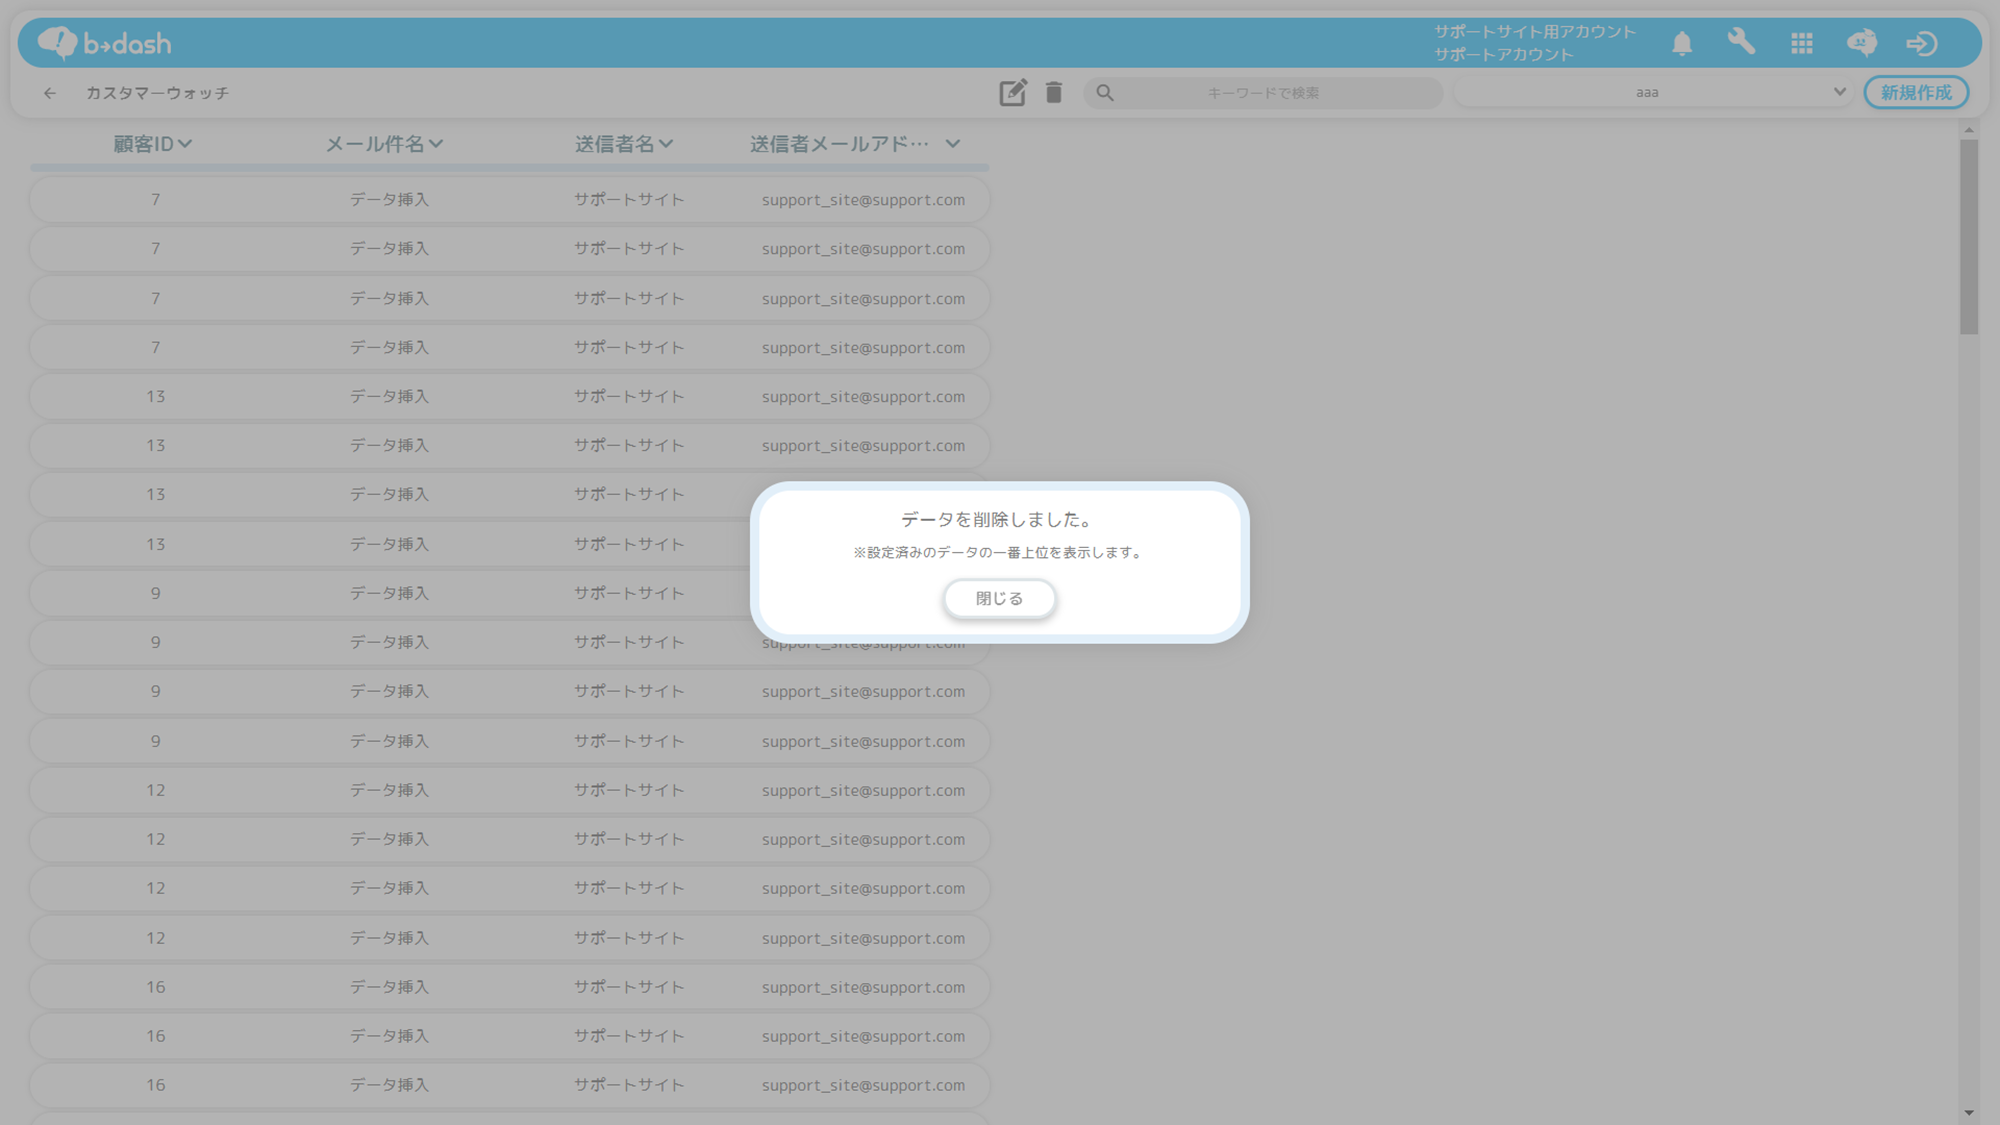Expand the 送信者名 column dropdown
Image resolution: width=2000 pixels, height=1125 pixels.
[666, 144]
